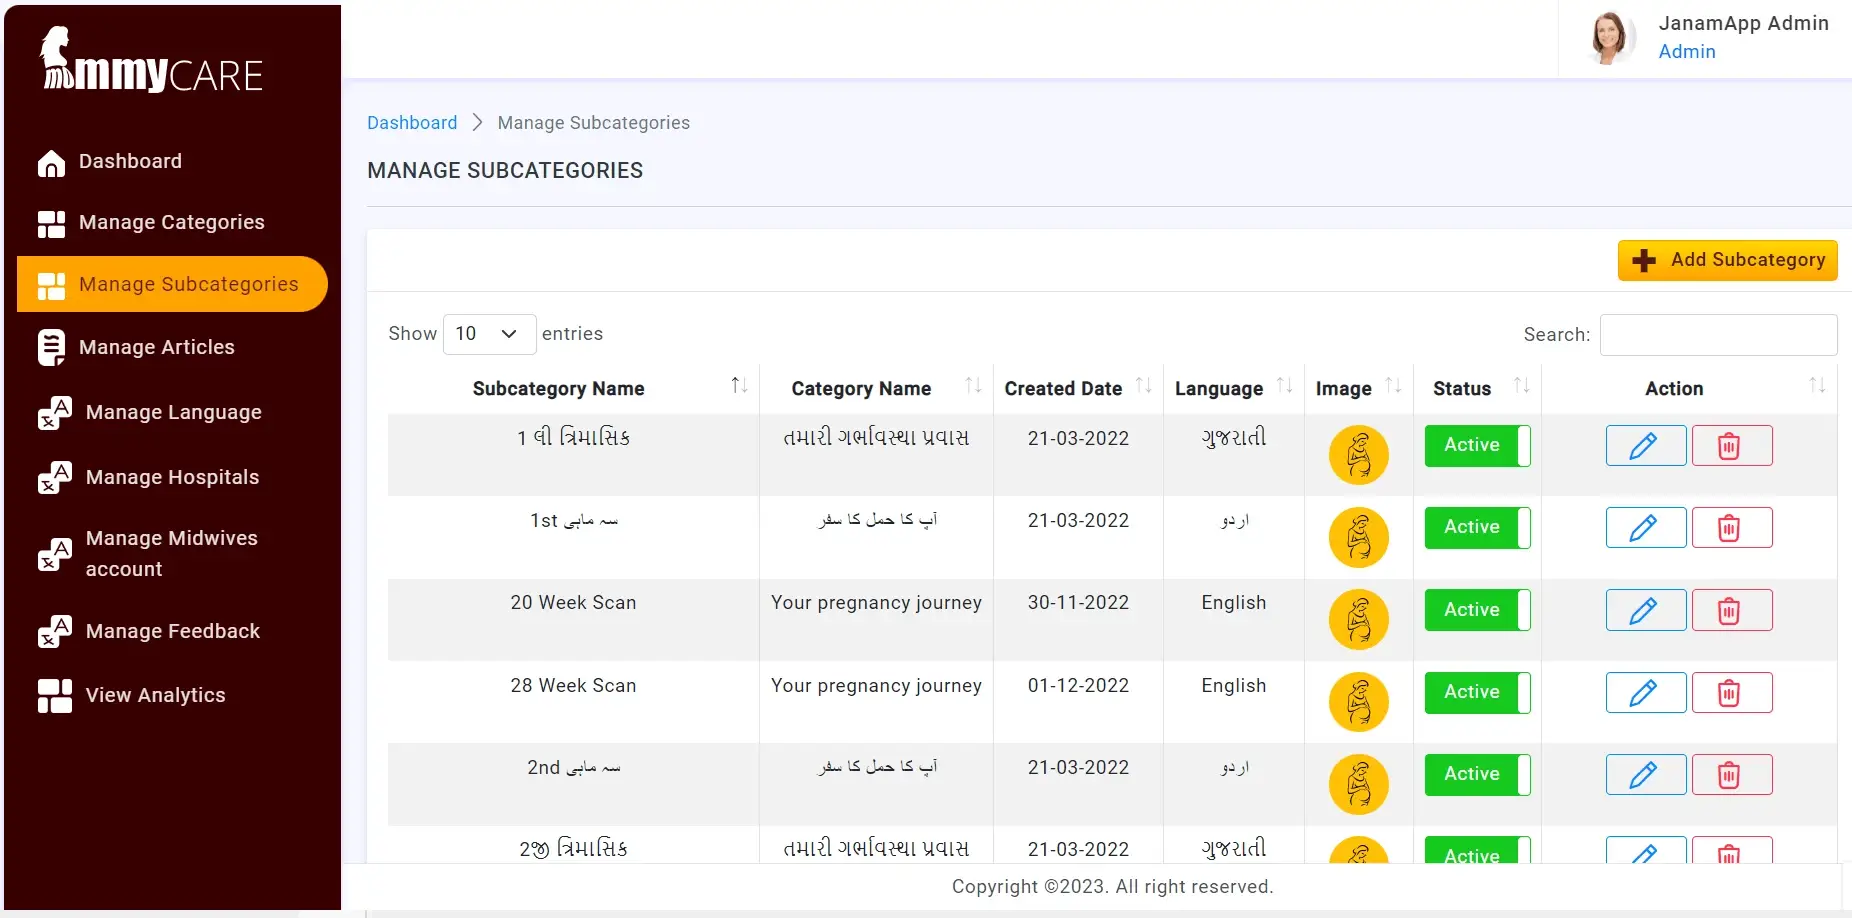1852x918 pixels.
Task: Click the delete trash icon for 28 Week Scan
Action: [1732, 692]
